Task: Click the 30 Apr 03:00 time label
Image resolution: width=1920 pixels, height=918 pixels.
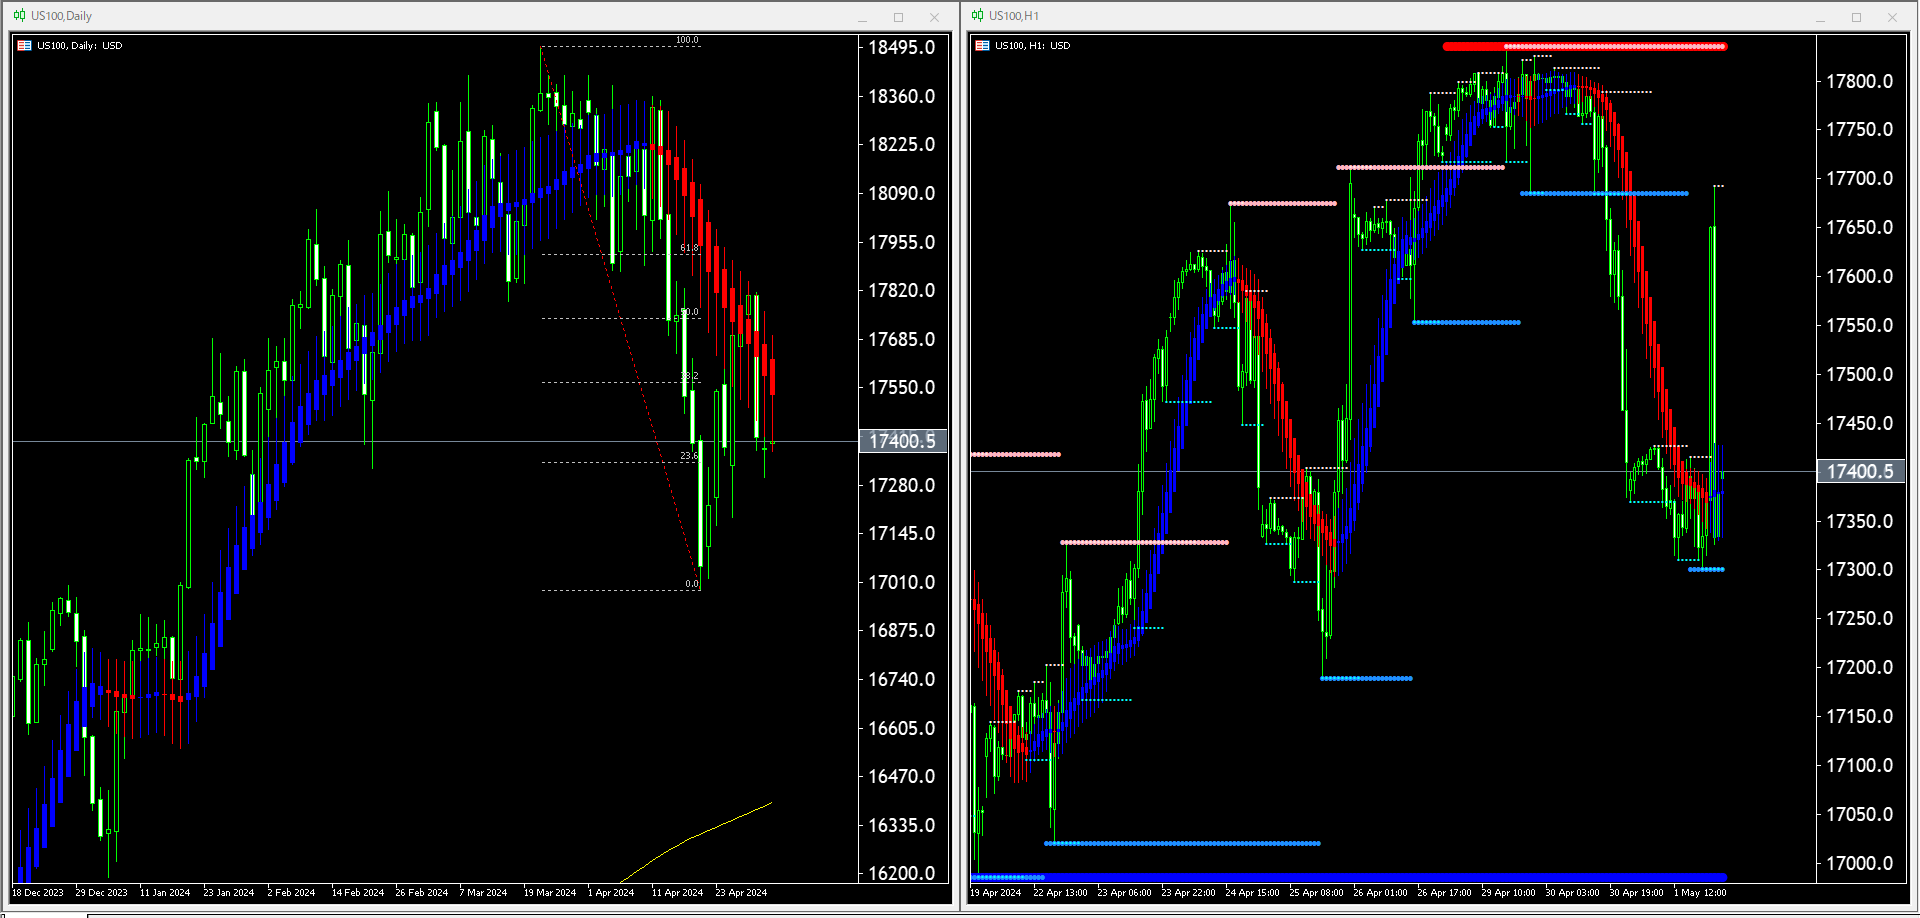Action: coord(1572,893)
